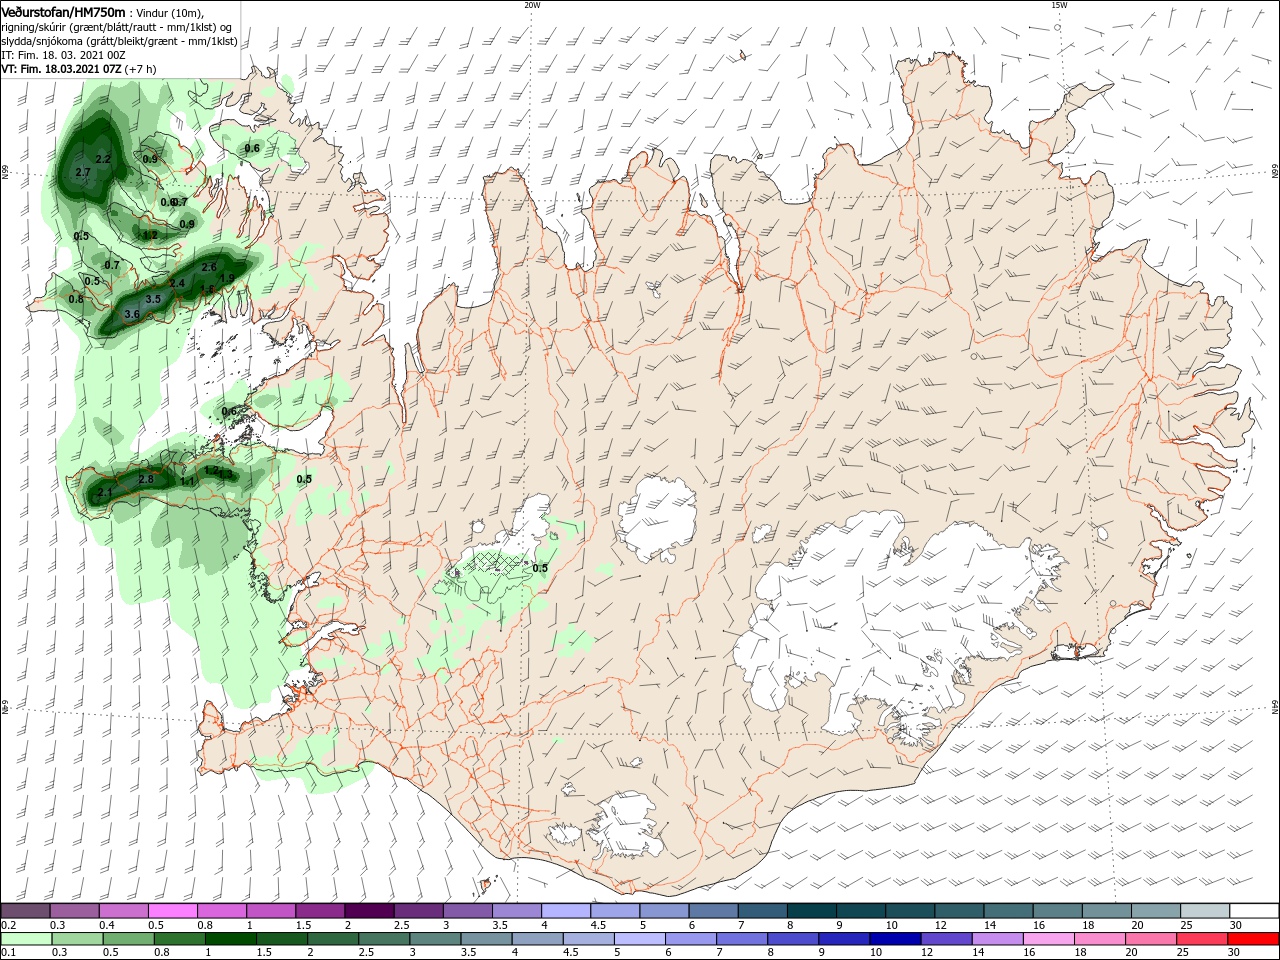
Task: Click the 3.5 precipitation value on the map
Action: coord(153,299)
